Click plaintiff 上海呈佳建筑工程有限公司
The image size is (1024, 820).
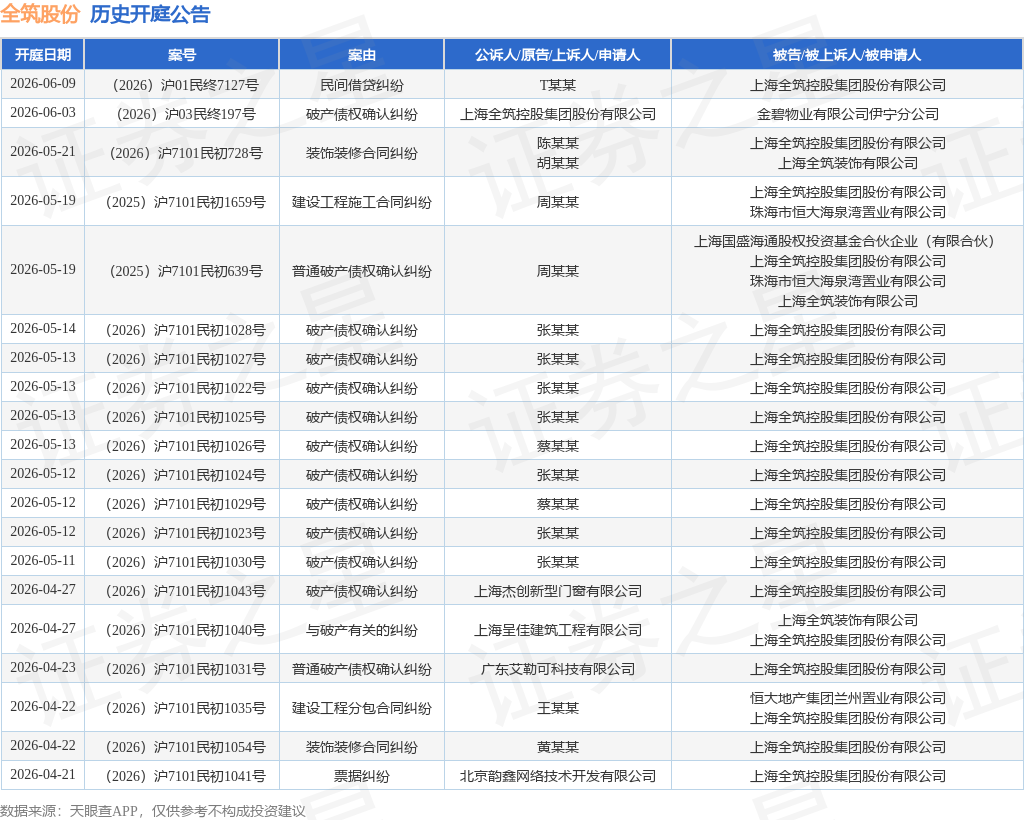[557, 630]
